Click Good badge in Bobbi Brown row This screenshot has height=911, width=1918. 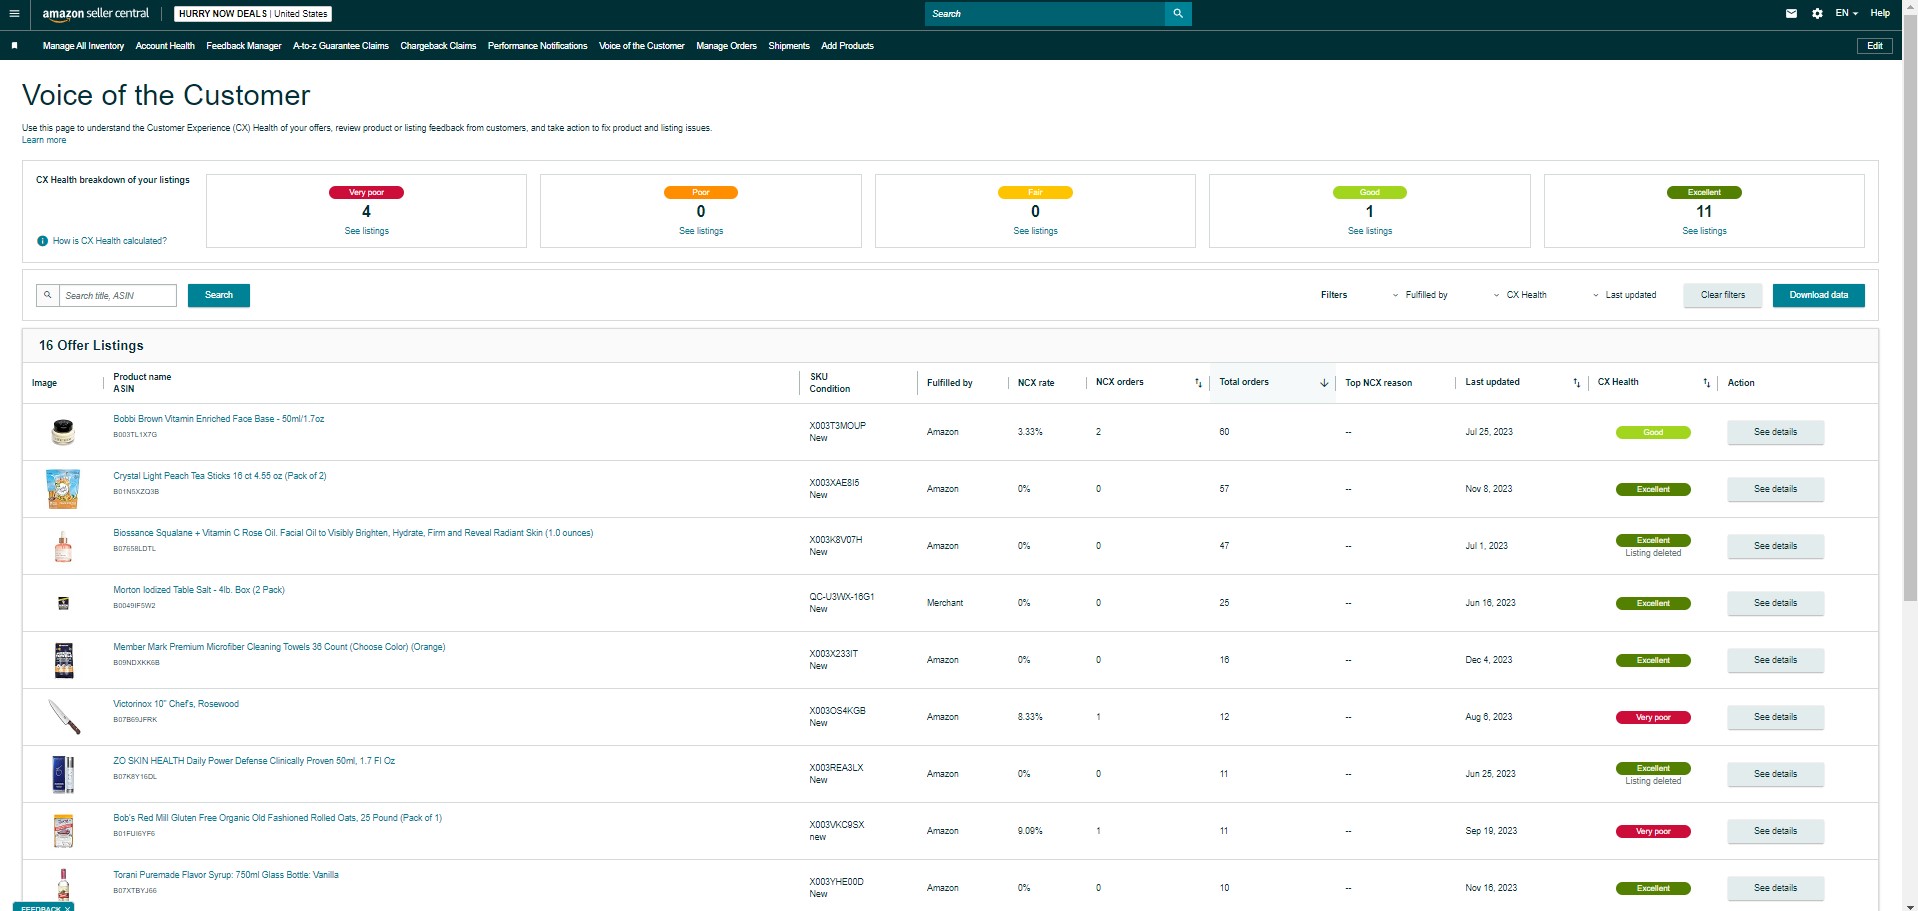pyautogui.click(x=1653, y=433)
